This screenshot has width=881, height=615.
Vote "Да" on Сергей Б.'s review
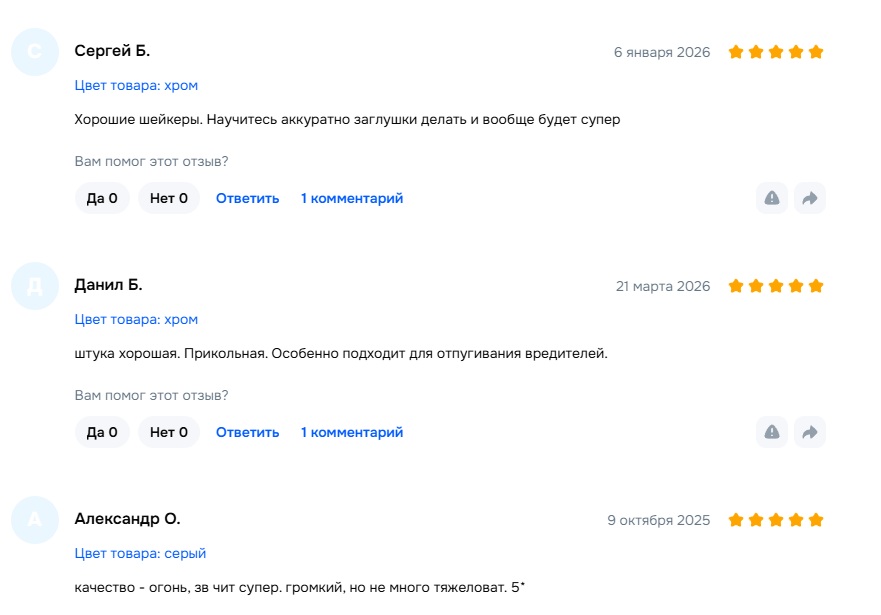(102, 198)
